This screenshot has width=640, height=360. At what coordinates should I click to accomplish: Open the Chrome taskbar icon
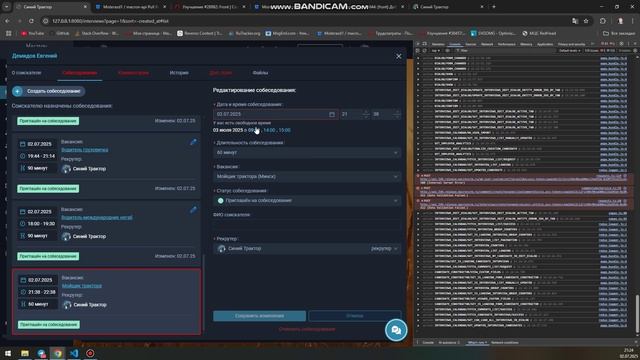(58, 353)
